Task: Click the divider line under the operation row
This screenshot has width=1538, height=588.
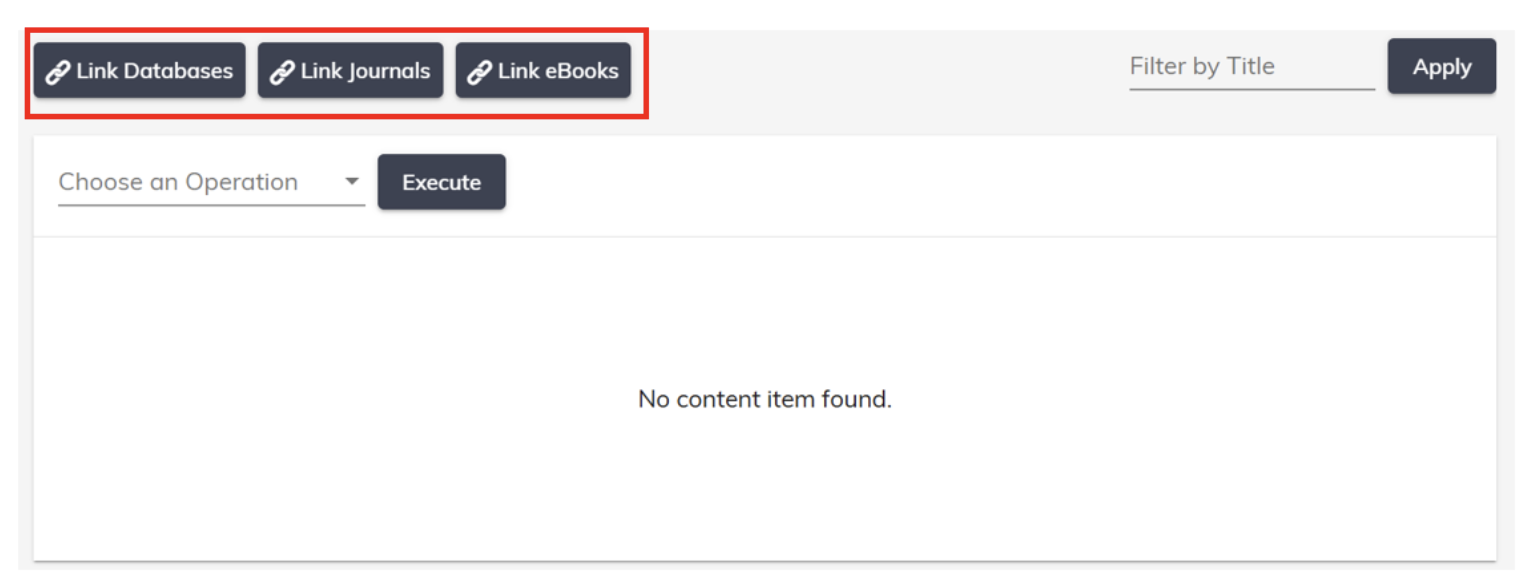Action: click(765, 236)
